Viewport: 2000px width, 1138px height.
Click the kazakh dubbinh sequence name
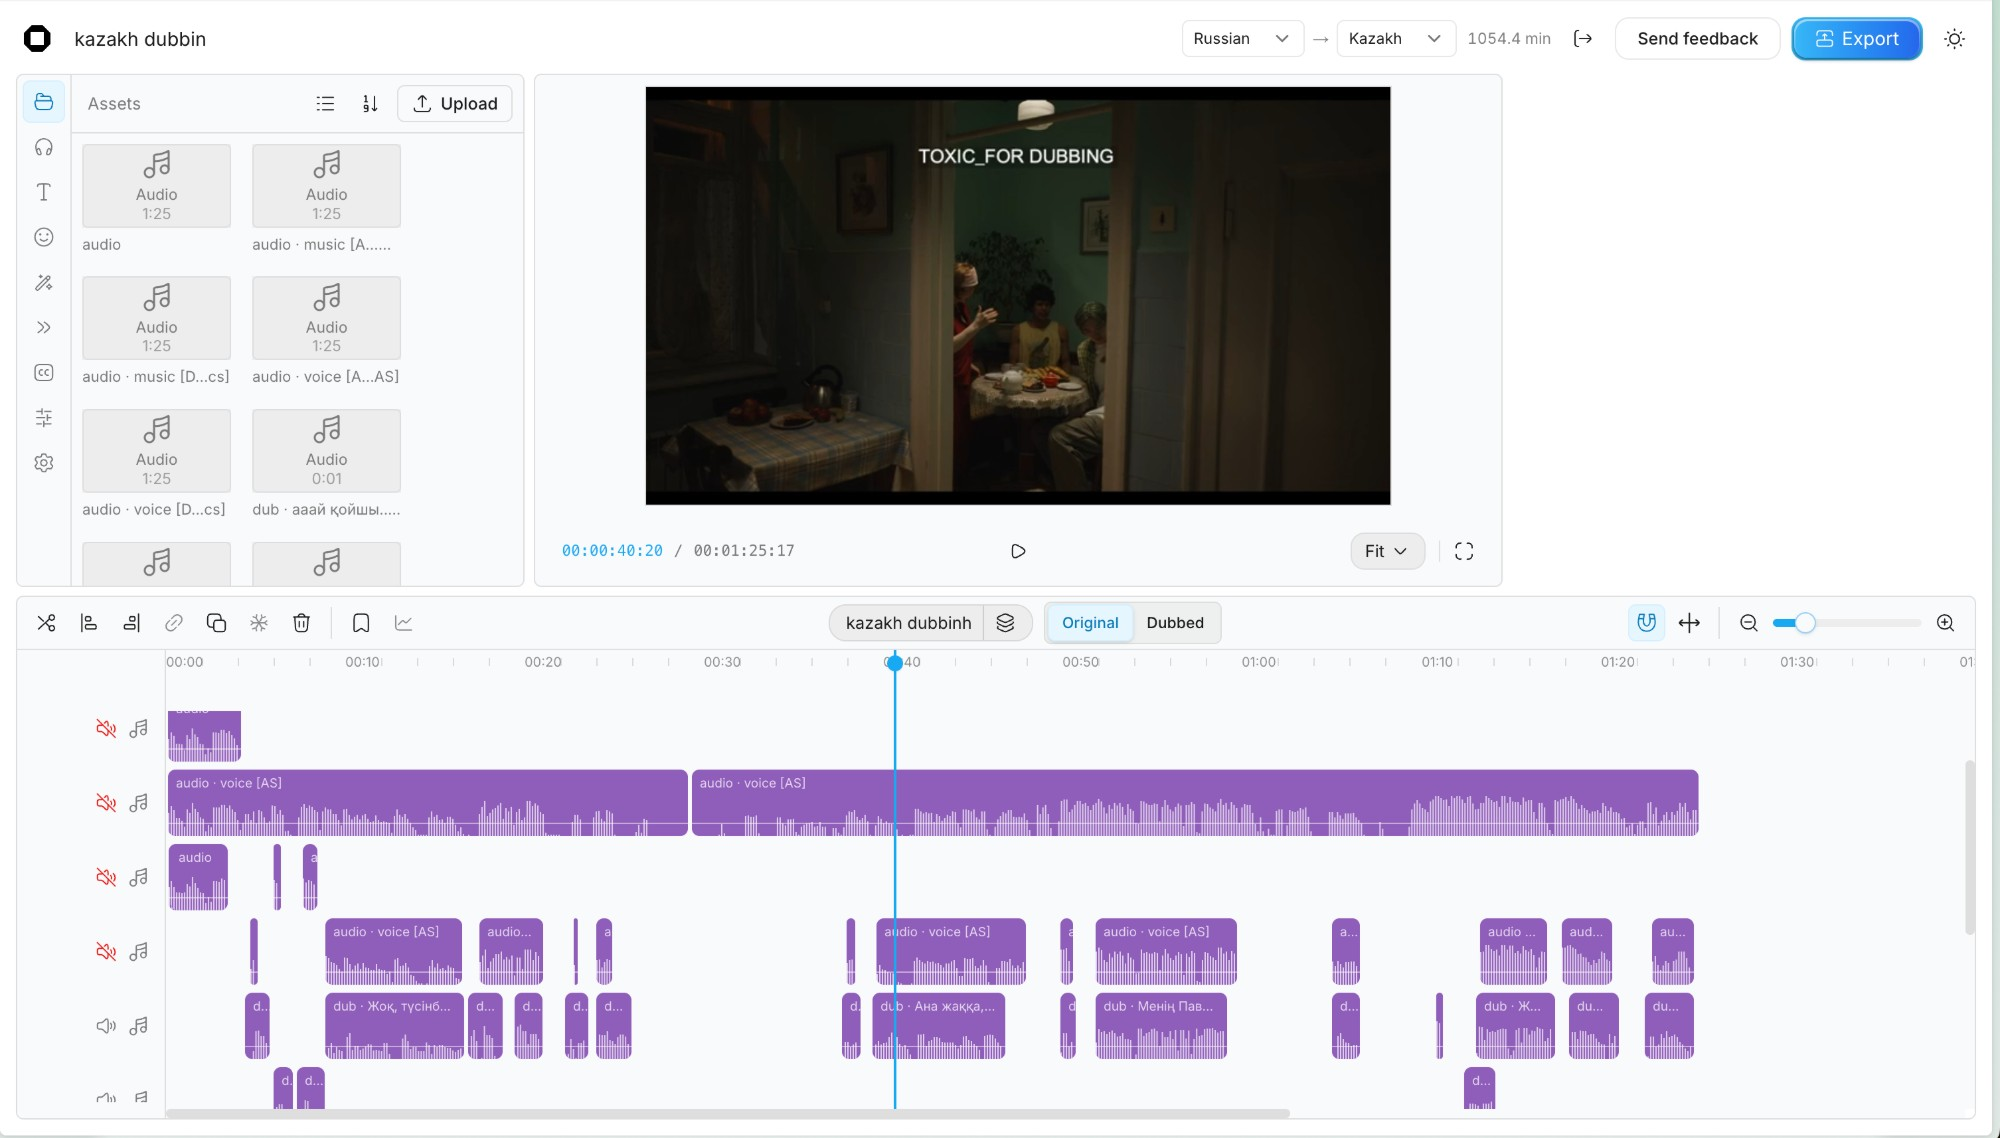point(908,623)
